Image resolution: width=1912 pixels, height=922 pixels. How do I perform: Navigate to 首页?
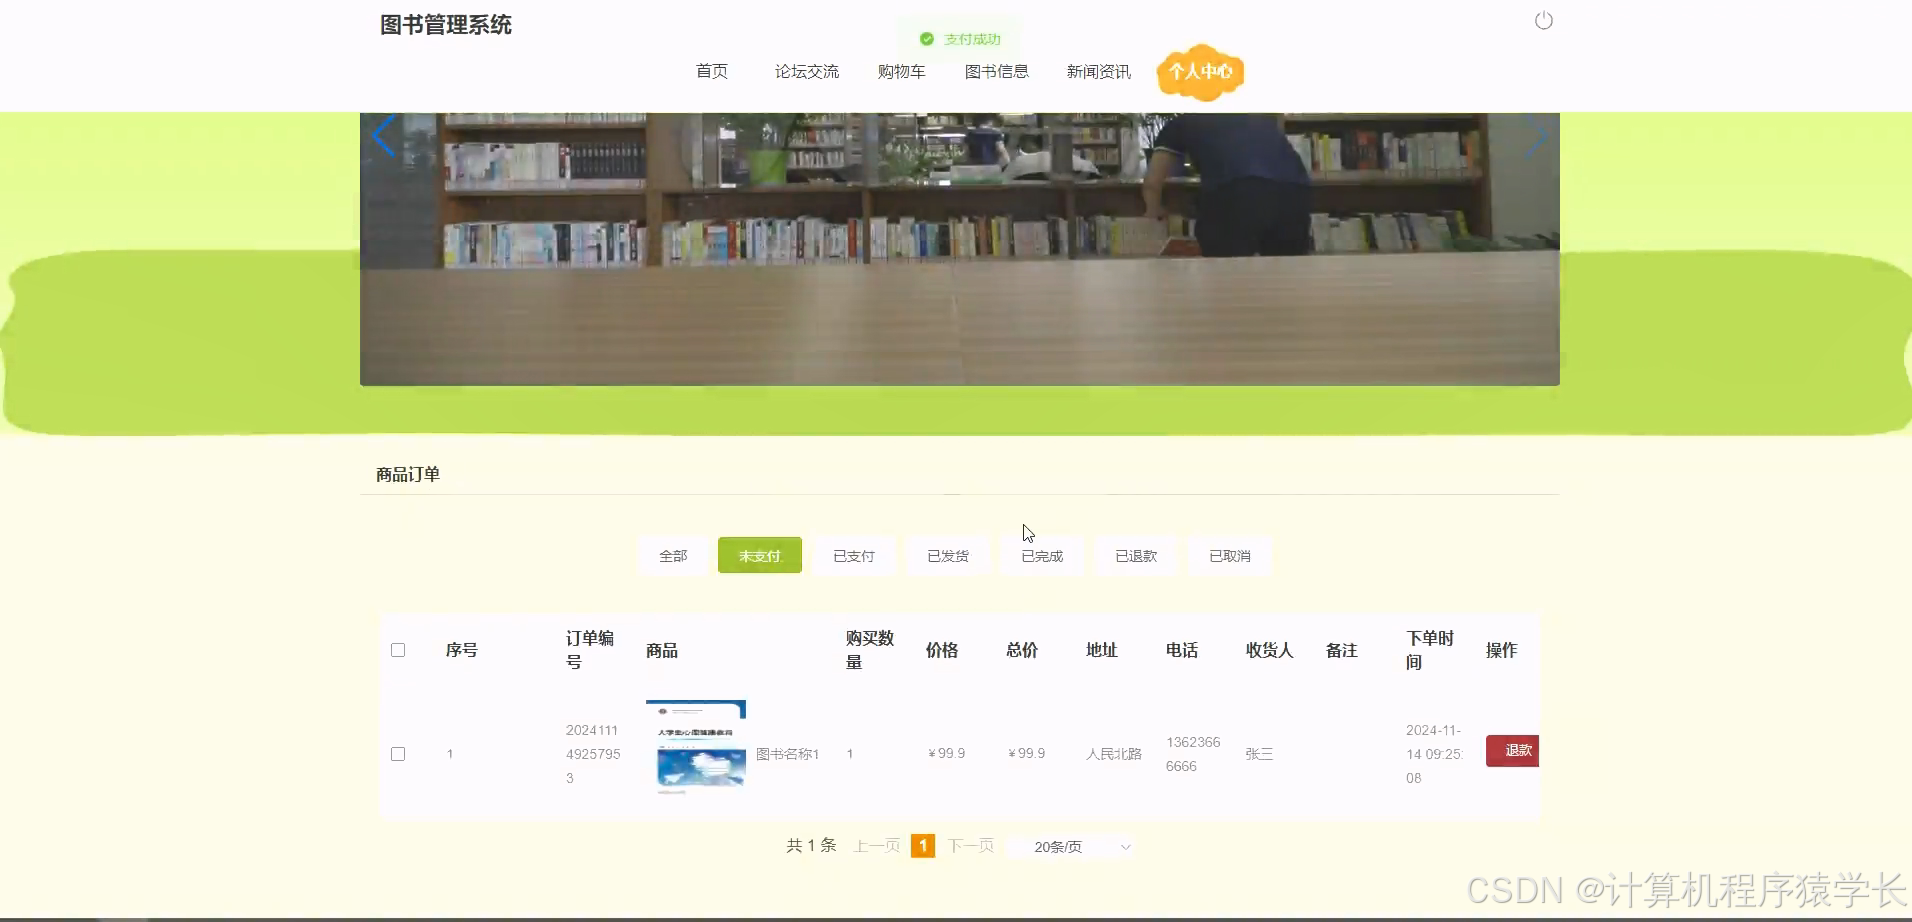pos(711,71)
